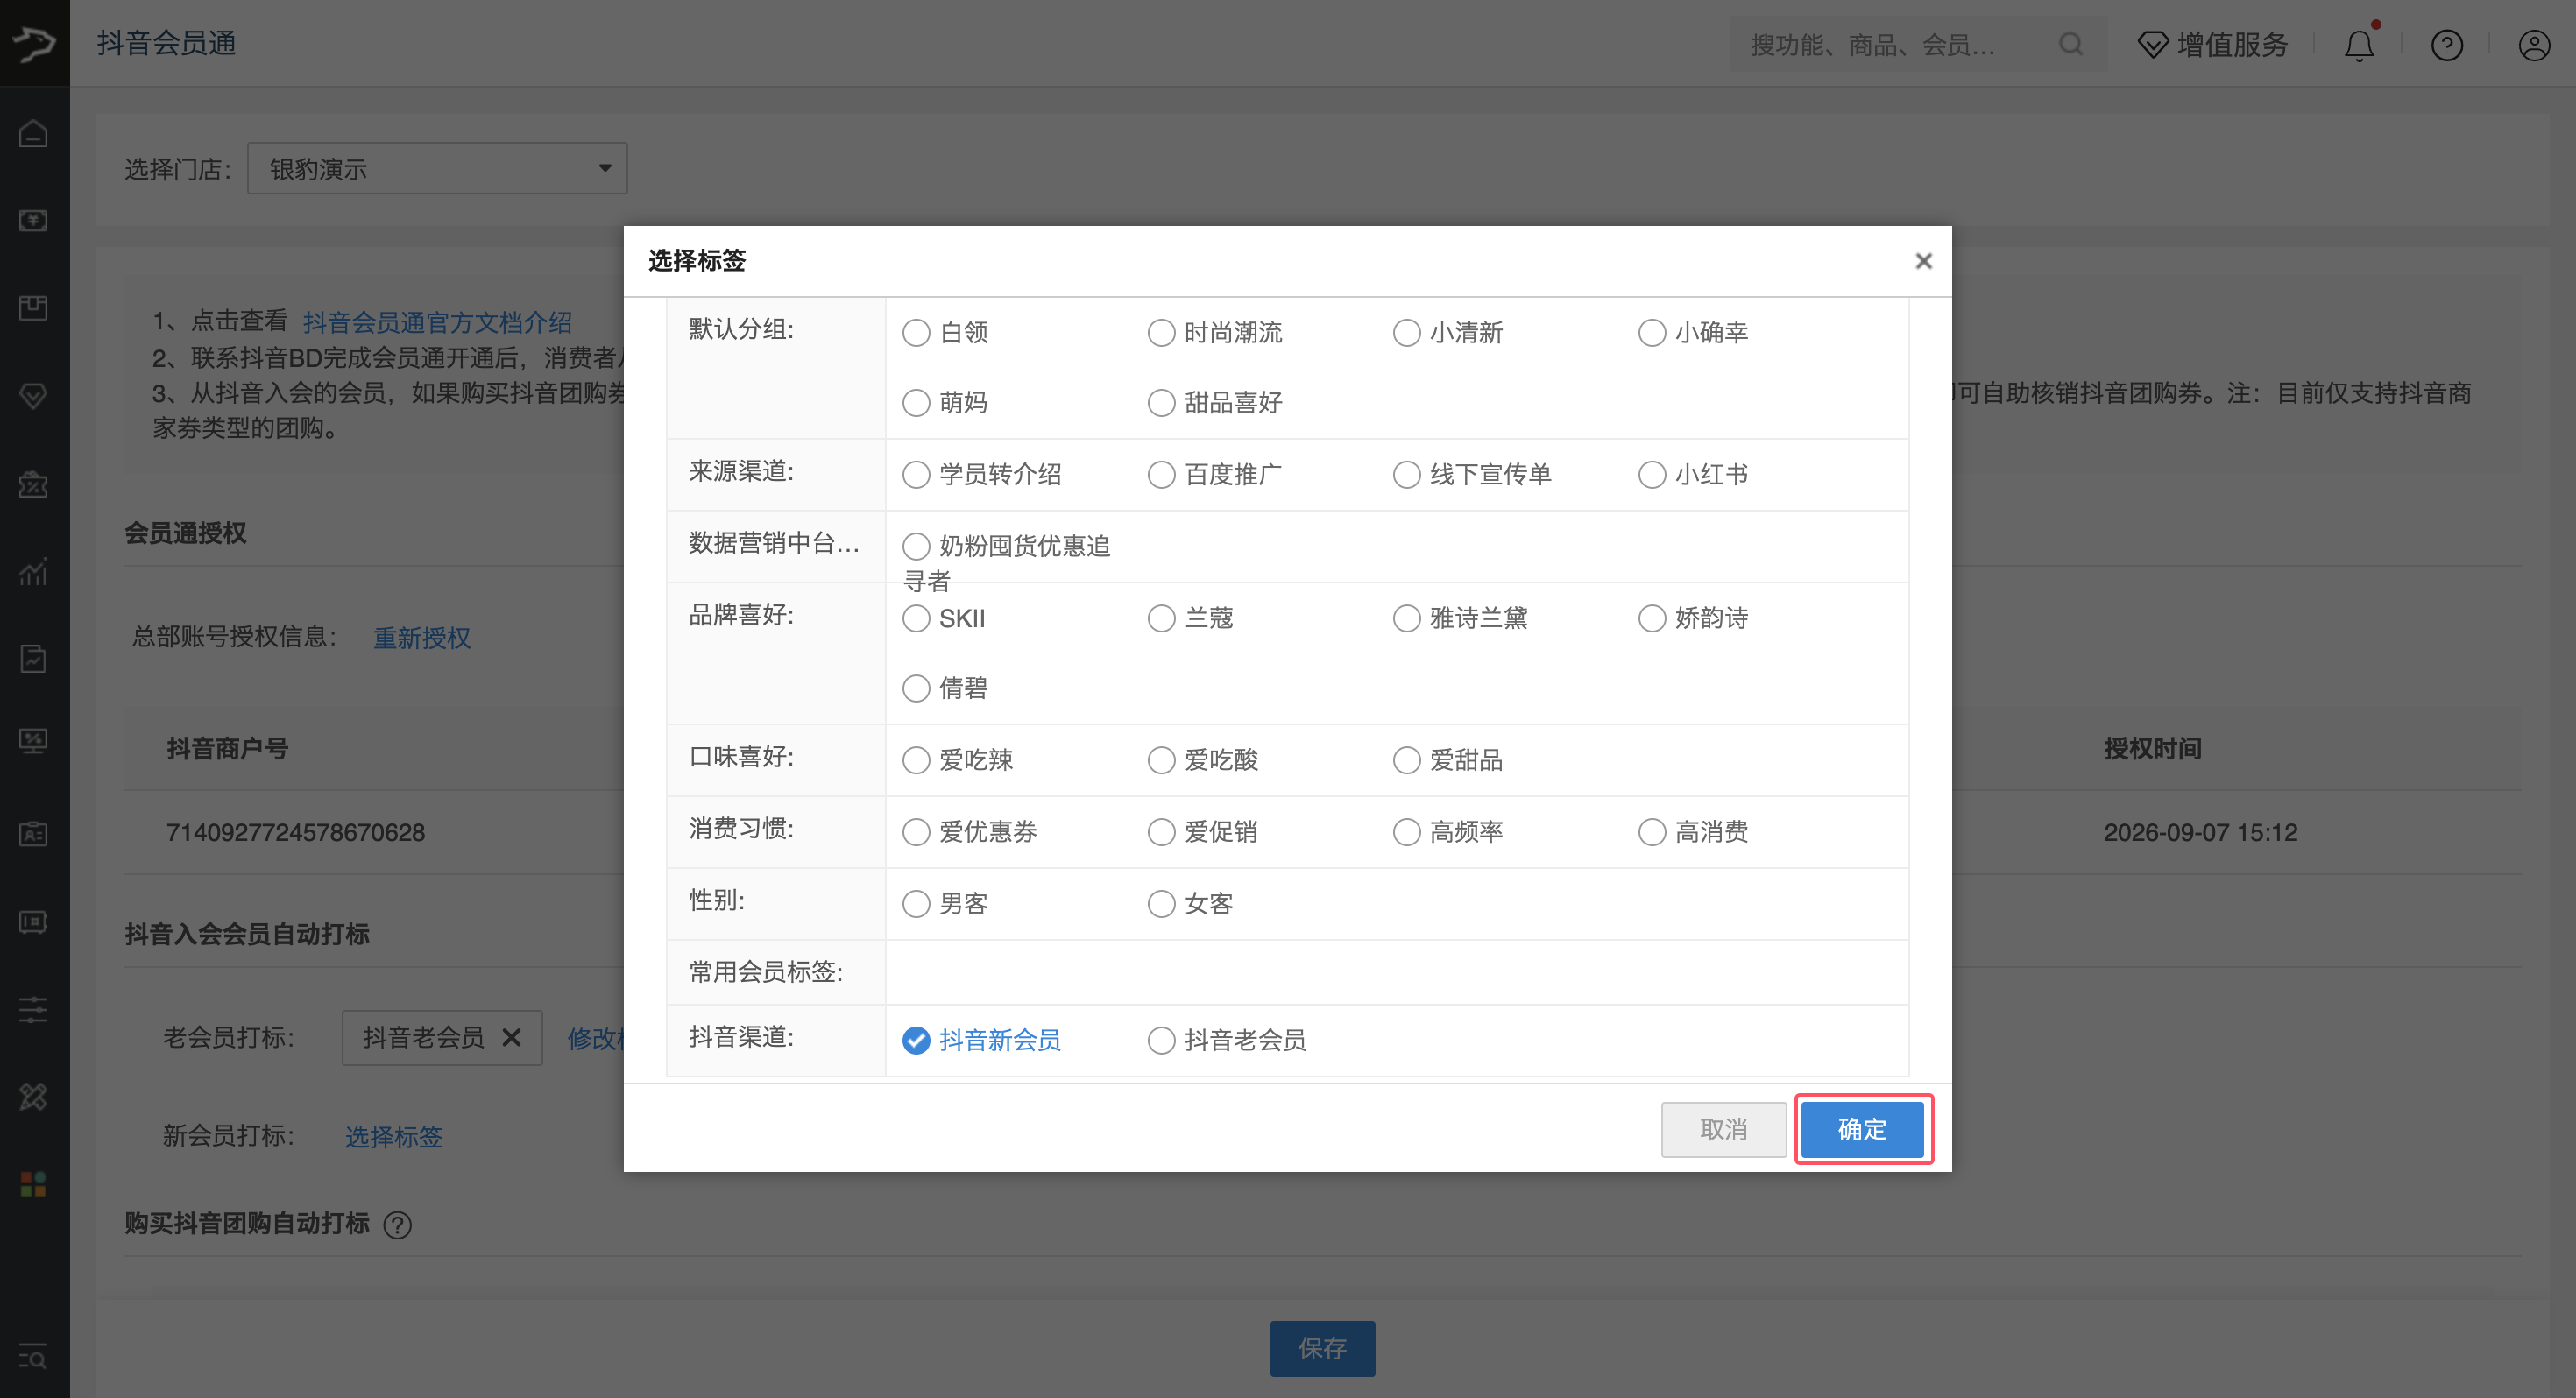Open the menu search icon at sidebar bottom

[34, 1358]
